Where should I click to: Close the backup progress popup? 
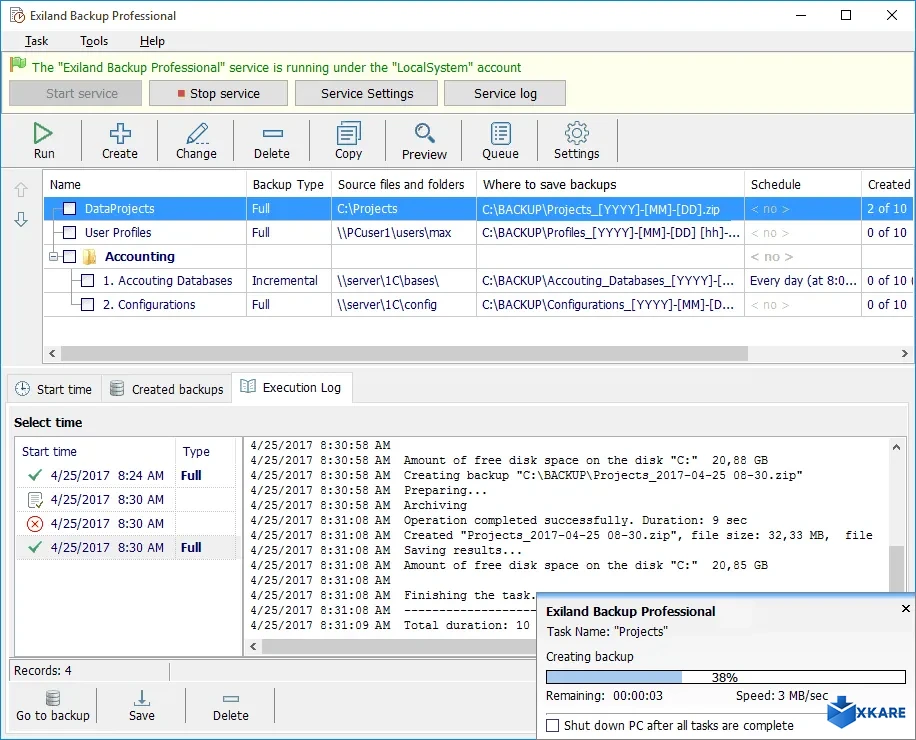tap(905, 609)
